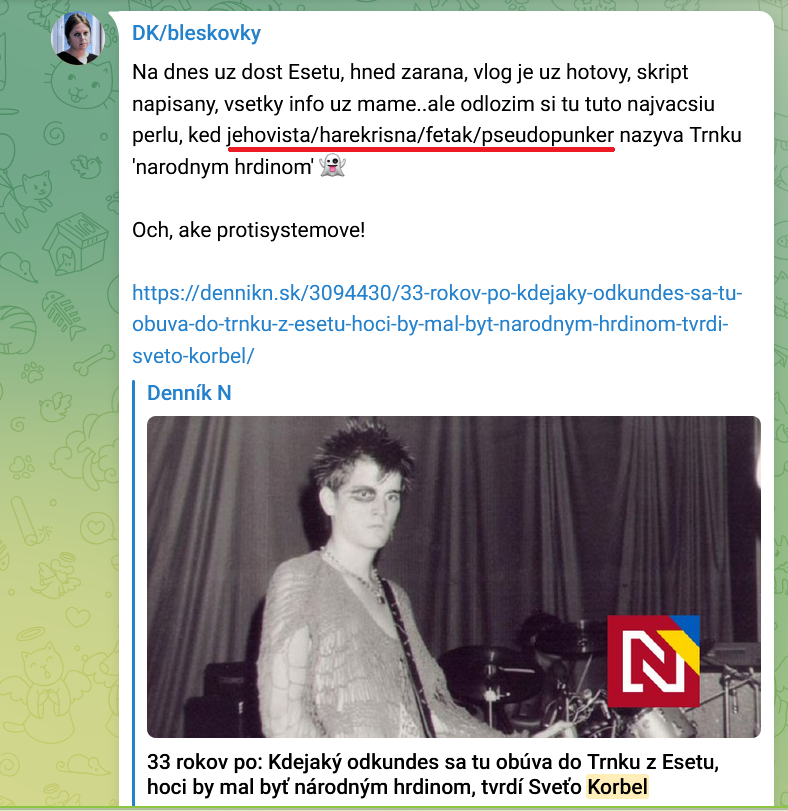The width and height of the screenshot is (788, 811).
Task: Open the DK/bleskovky profile avatar
Action: pos(78,38)
